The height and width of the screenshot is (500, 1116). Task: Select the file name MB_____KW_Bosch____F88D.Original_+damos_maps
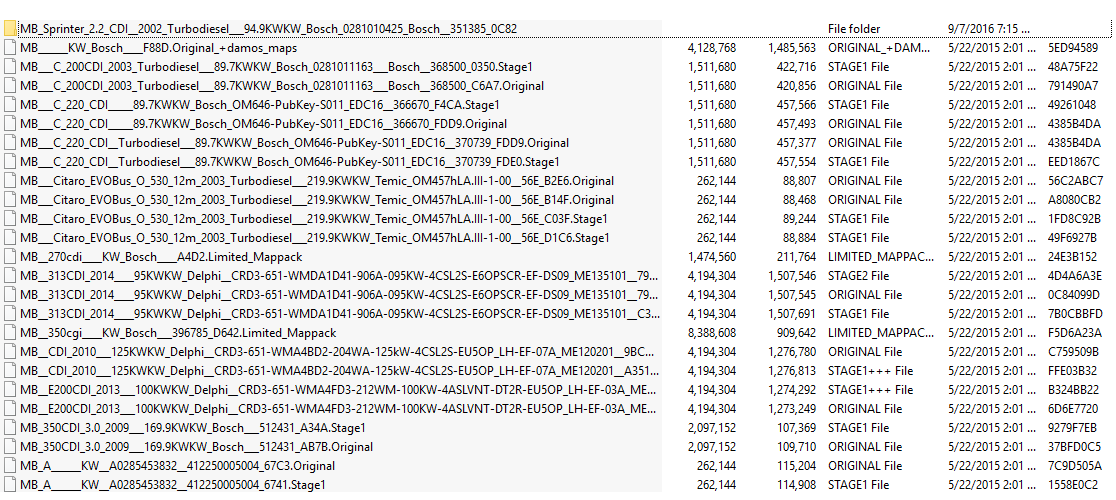click(x=159, y=48)
